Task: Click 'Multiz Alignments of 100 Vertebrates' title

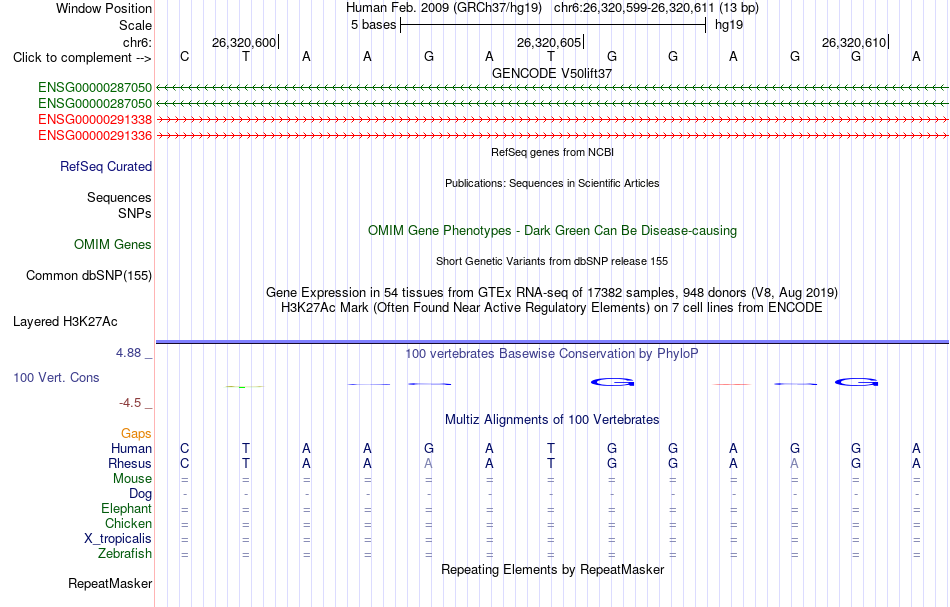Action: [552, 420]
